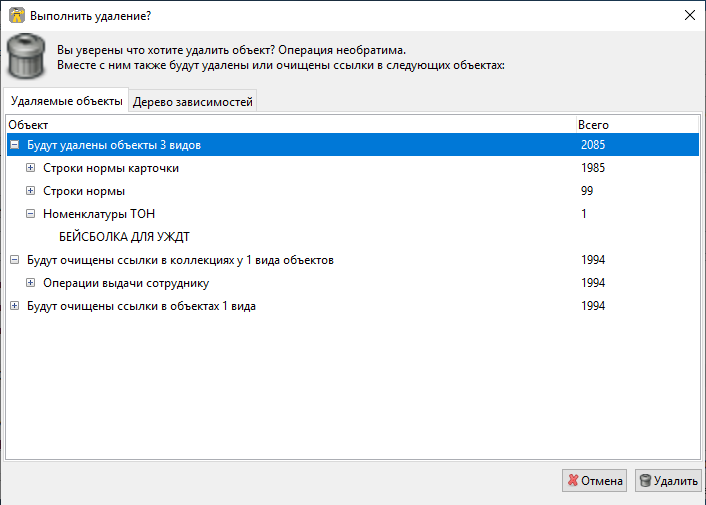Click the large trash can icon

pos(26,56)
